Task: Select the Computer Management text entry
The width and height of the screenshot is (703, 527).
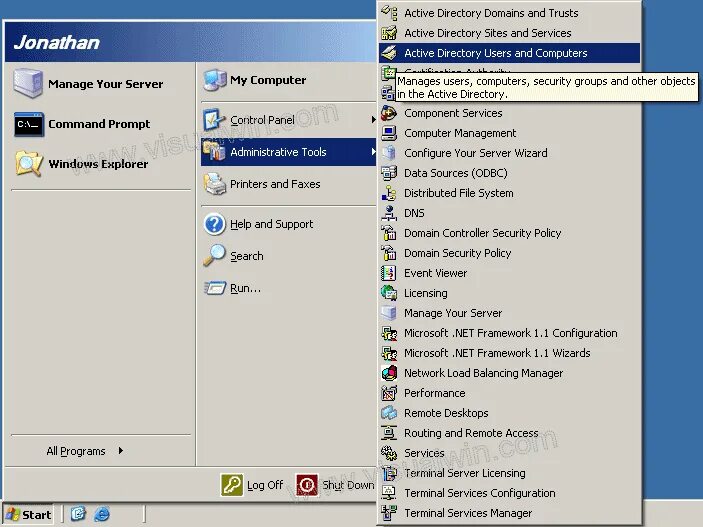Action: point(460,133)
